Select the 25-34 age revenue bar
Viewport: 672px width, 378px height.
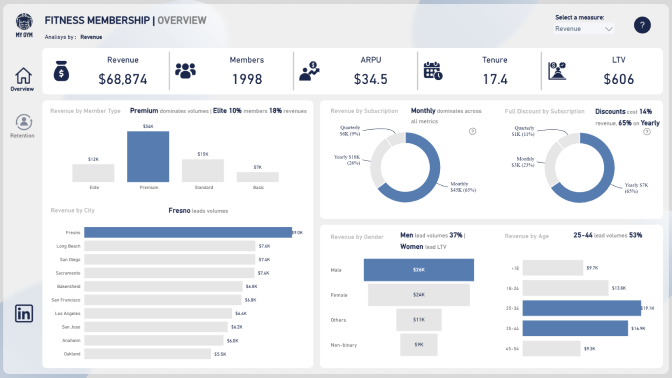point(582,308)
